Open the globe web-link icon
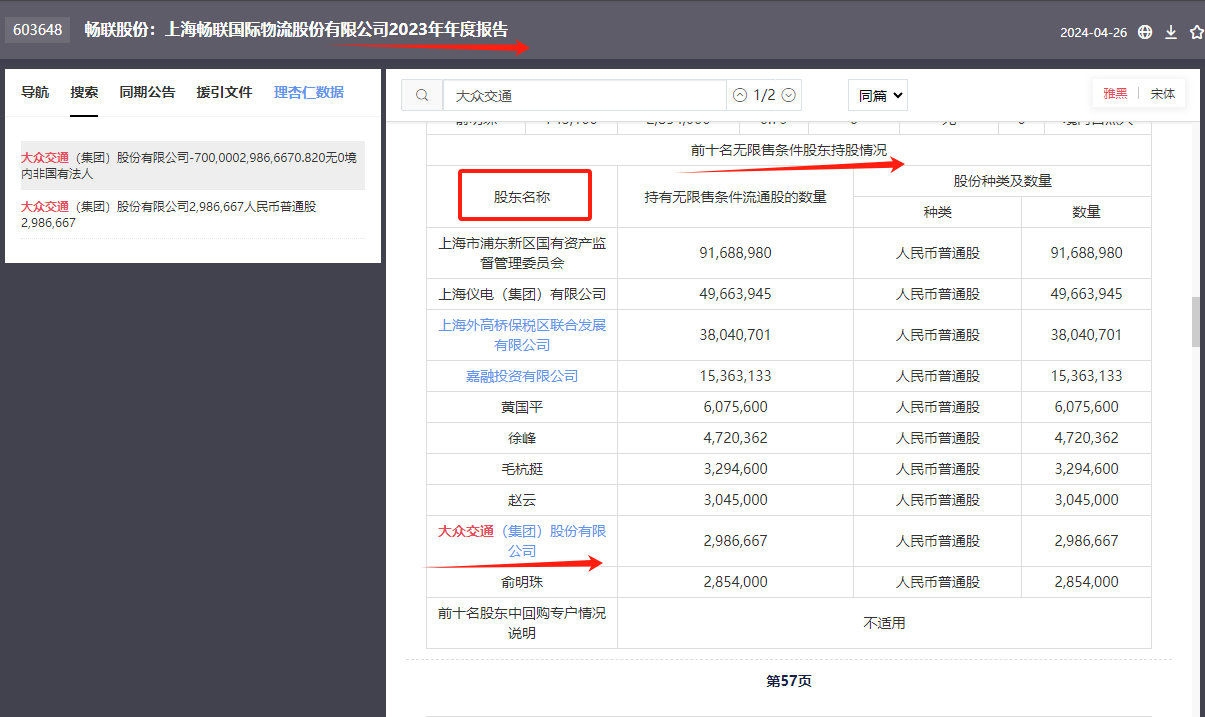 tap(1145, 32)
